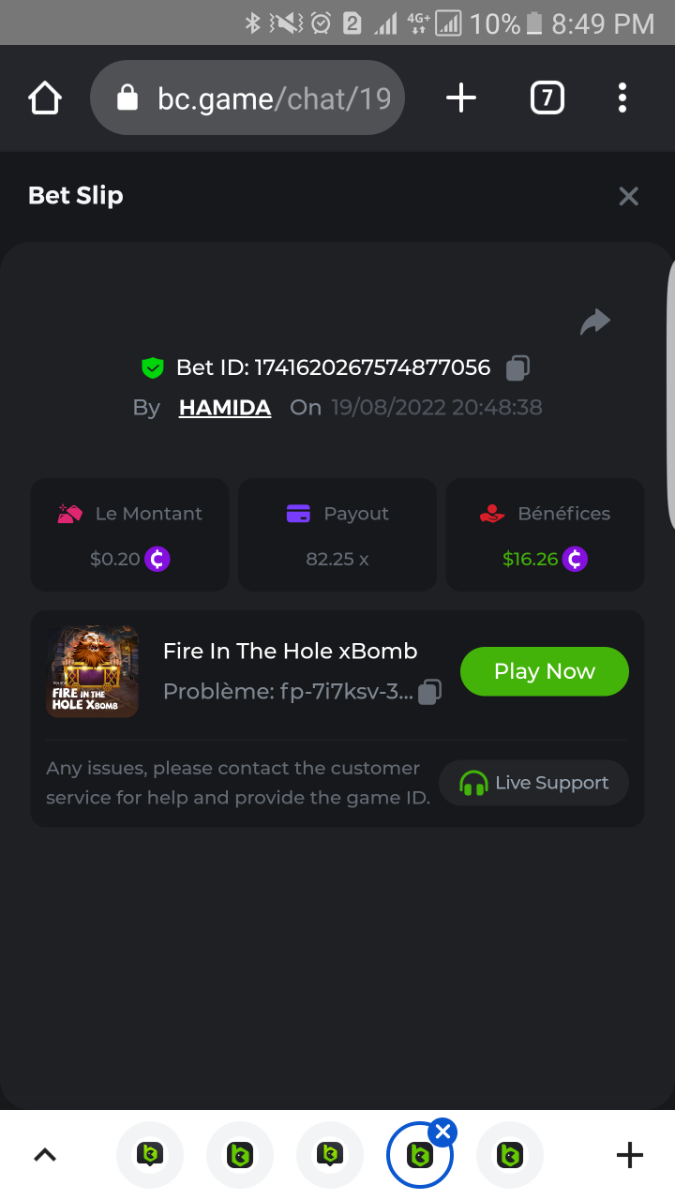Image resolution: width=675 pixels, height=1200 pixels.
Task: Open a new tab with plus icon
Action: 460,98
